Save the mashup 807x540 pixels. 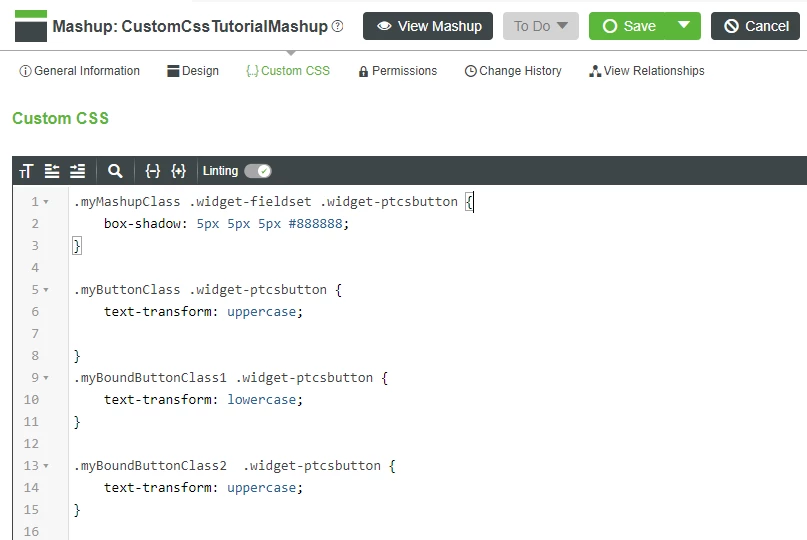click(627, 26)
